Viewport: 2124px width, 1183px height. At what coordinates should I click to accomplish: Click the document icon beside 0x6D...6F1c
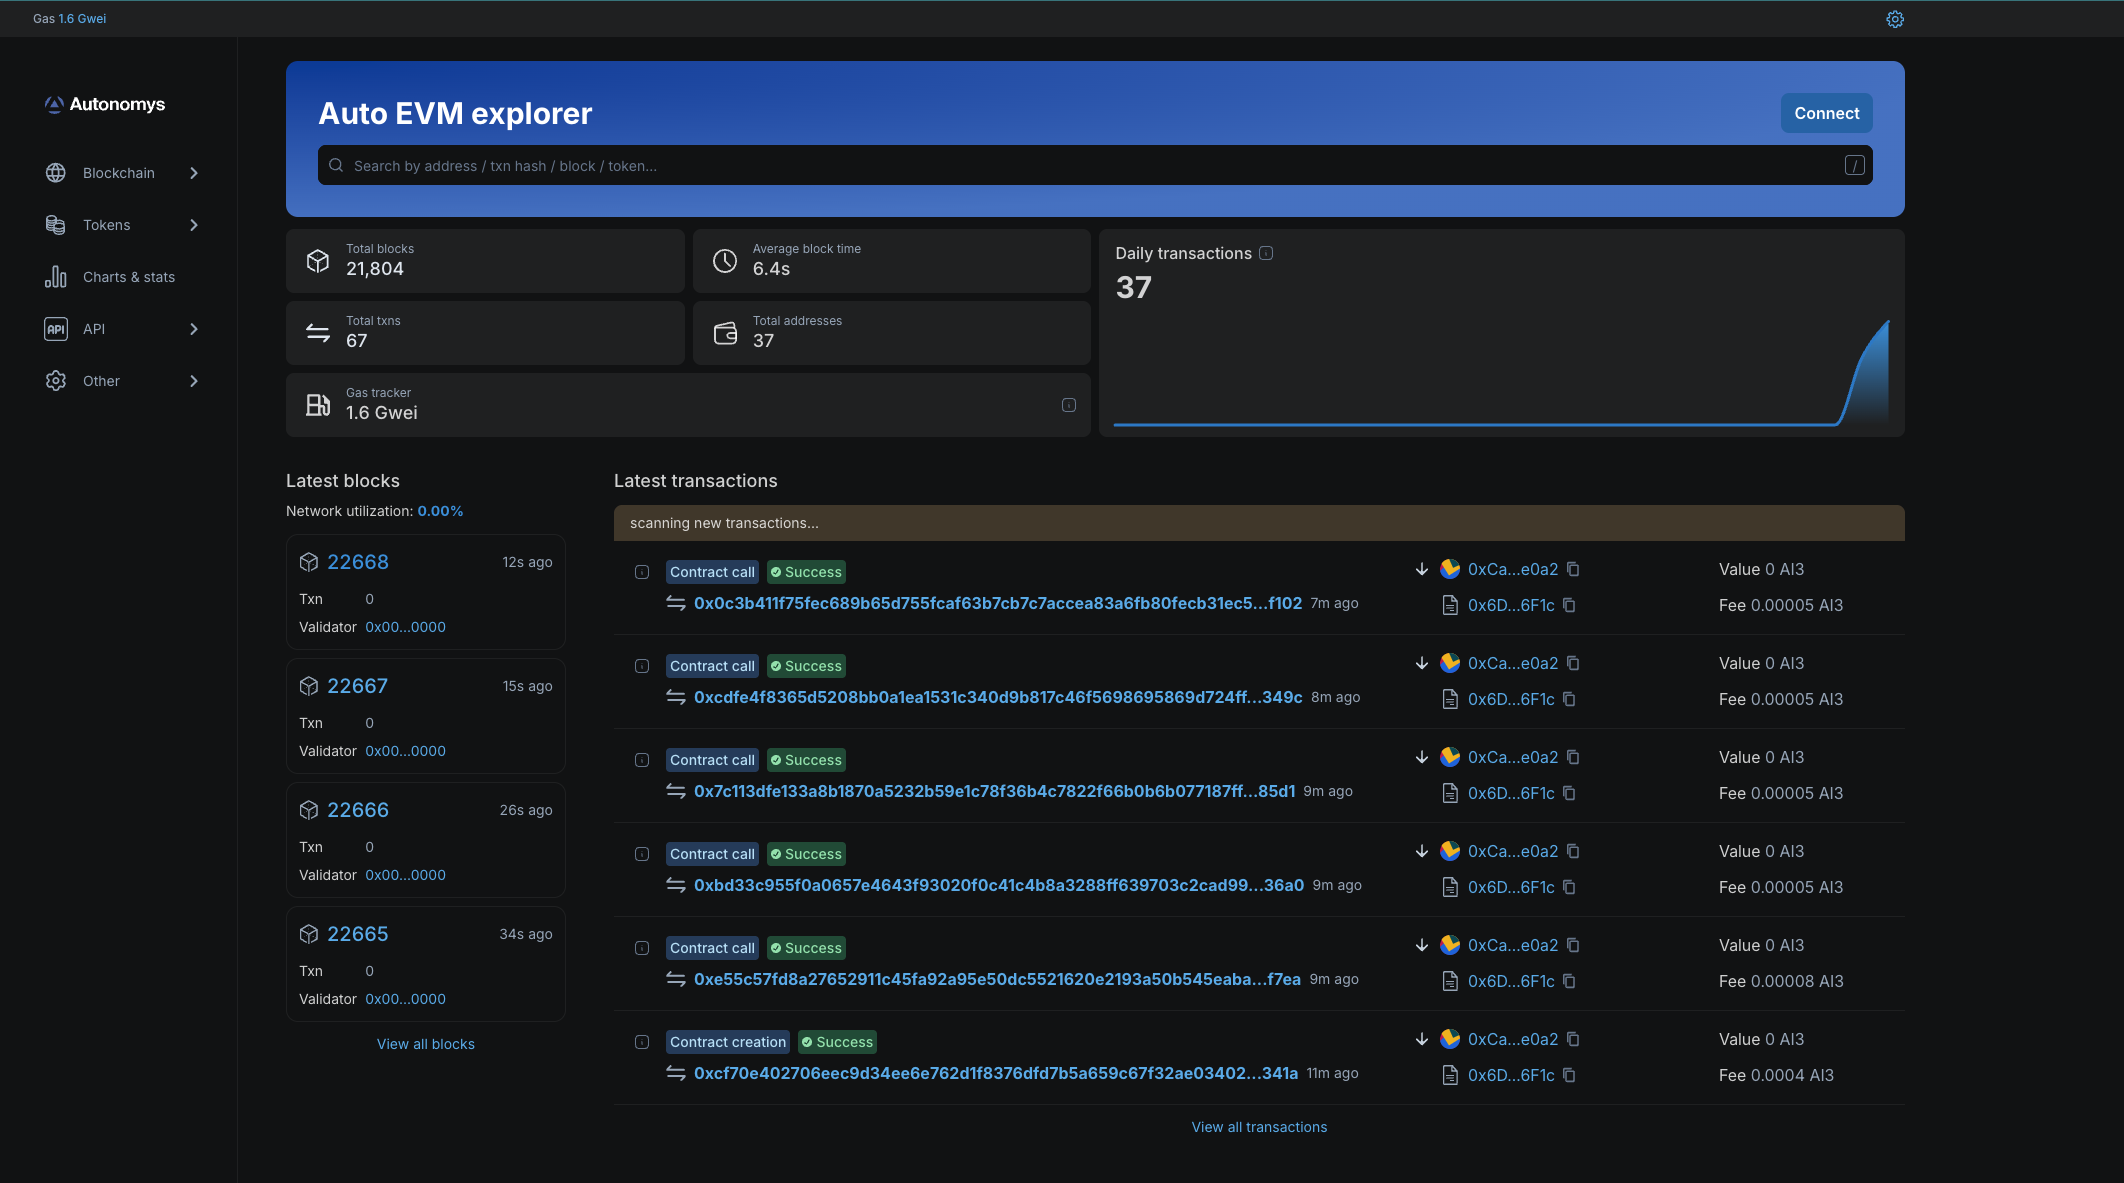click(1449, 605)
